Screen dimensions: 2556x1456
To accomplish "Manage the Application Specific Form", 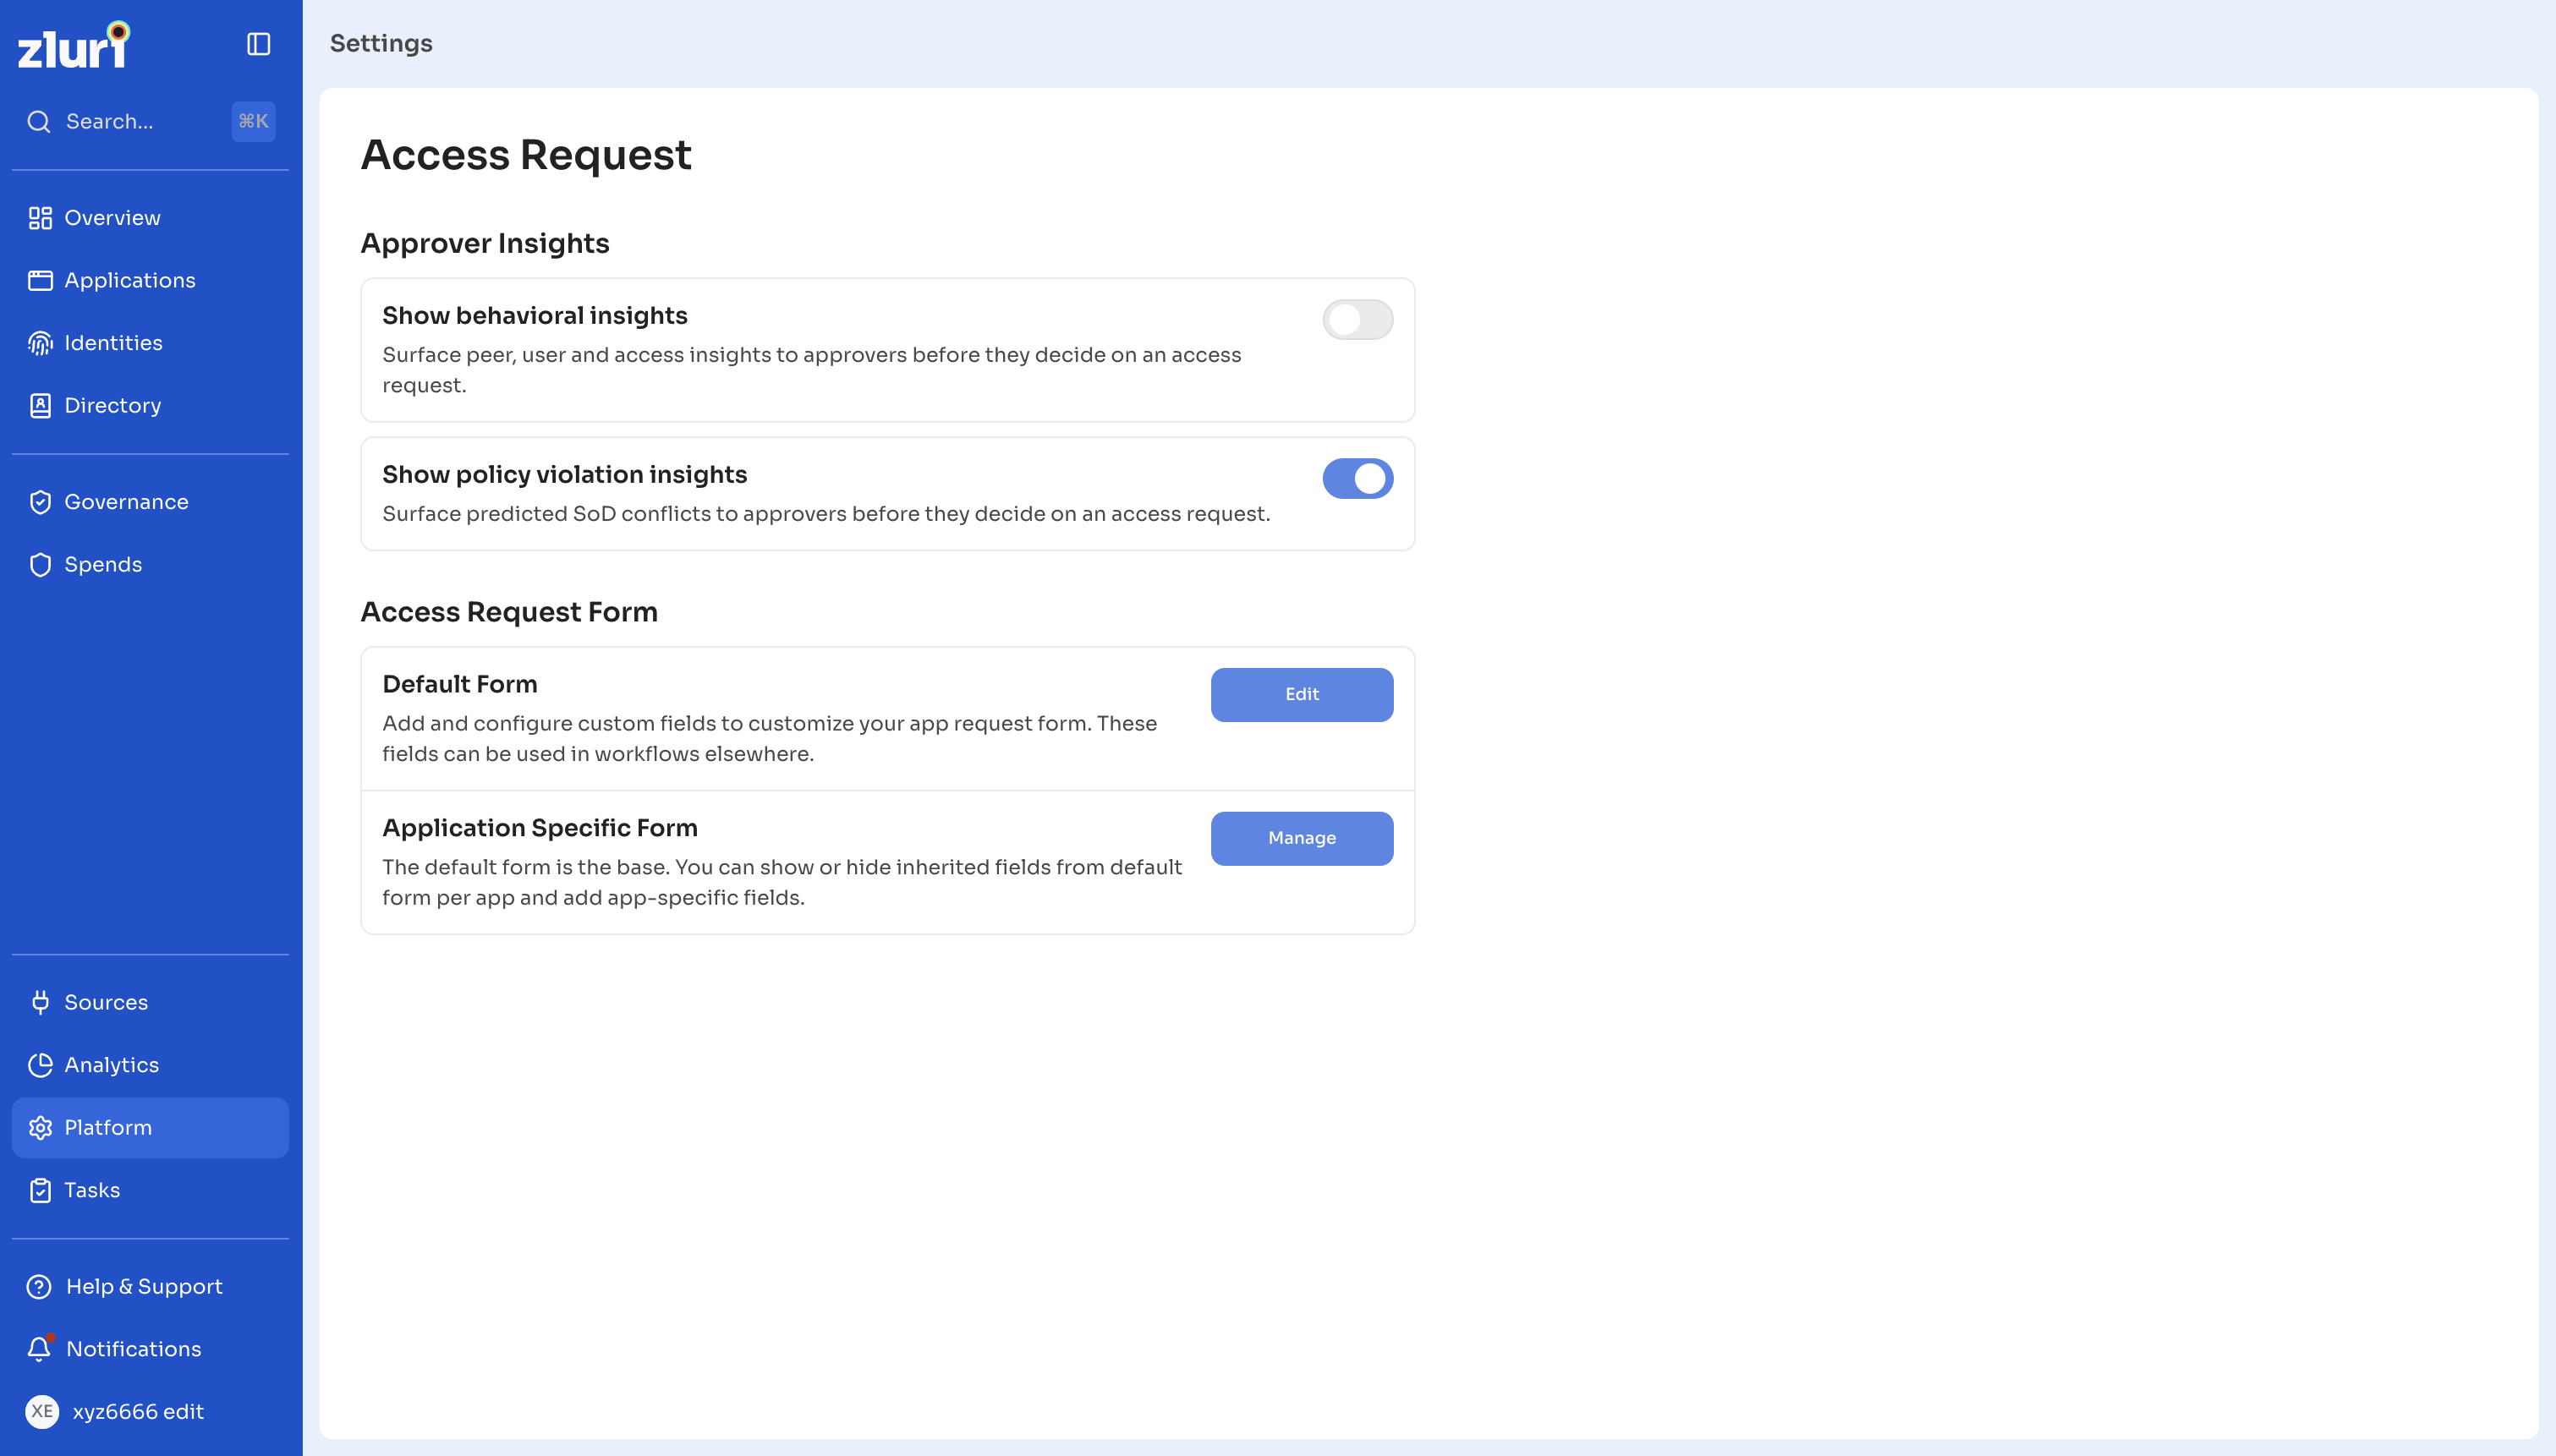I will 1301,839.
